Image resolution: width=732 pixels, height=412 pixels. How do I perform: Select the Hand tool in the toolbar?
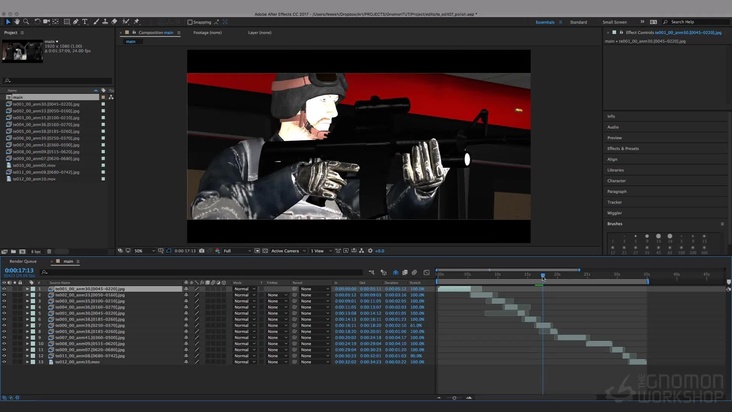point(15,21)
